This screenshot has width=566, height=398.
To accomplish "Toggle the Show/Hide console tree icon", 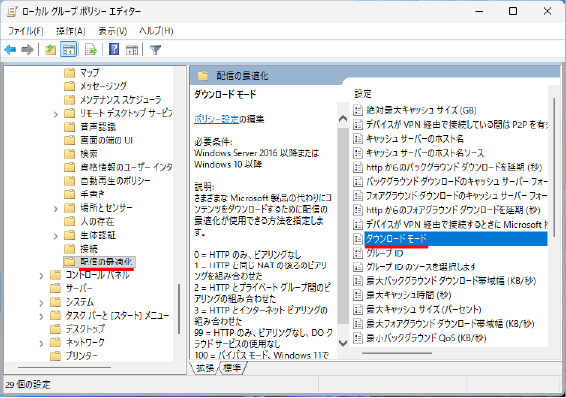I will point(68,49).
